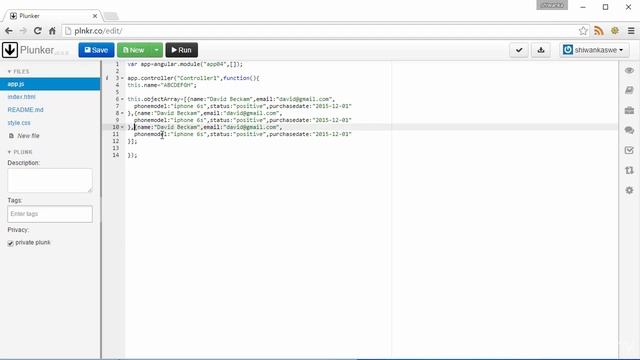
Task: Click the Tags label
Action: coord(15,200)
